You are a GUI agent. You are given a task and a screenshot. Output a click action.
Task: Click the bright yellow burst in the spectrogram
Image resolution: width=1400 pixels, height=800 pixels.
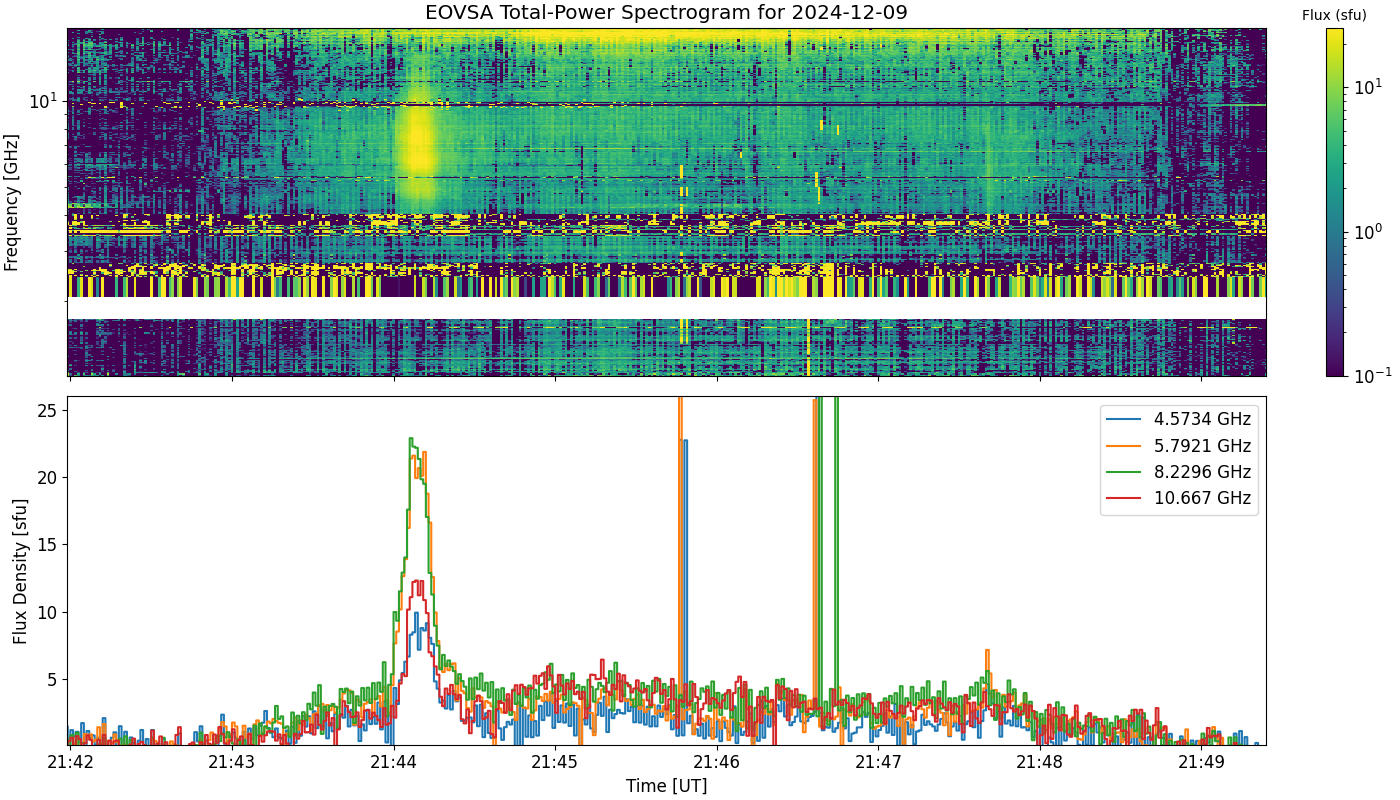(x=416, y=150)
